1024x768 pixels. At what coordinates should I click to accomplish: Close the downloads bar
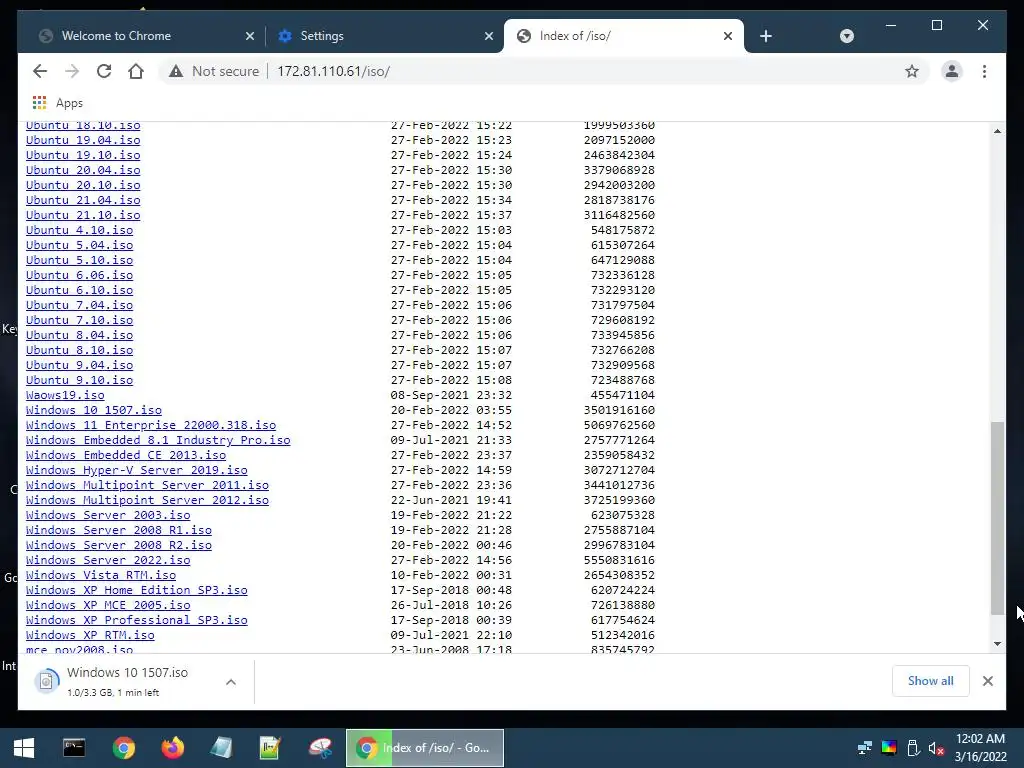tap(987, 681)
